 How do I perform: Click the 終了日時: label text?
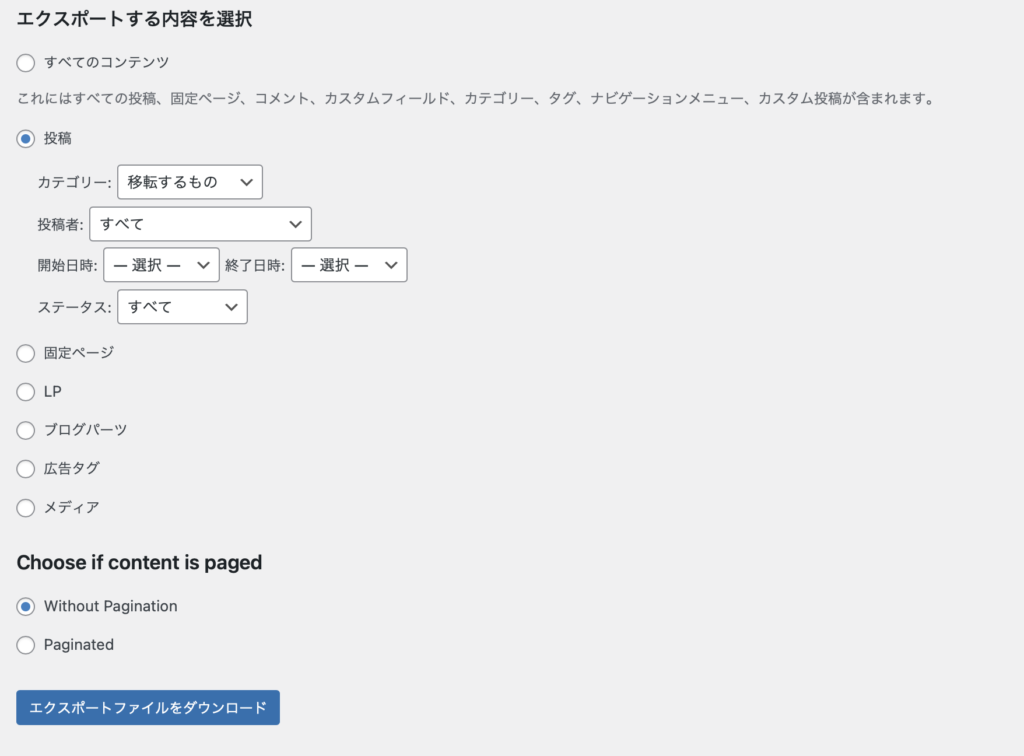coord(255,266)
